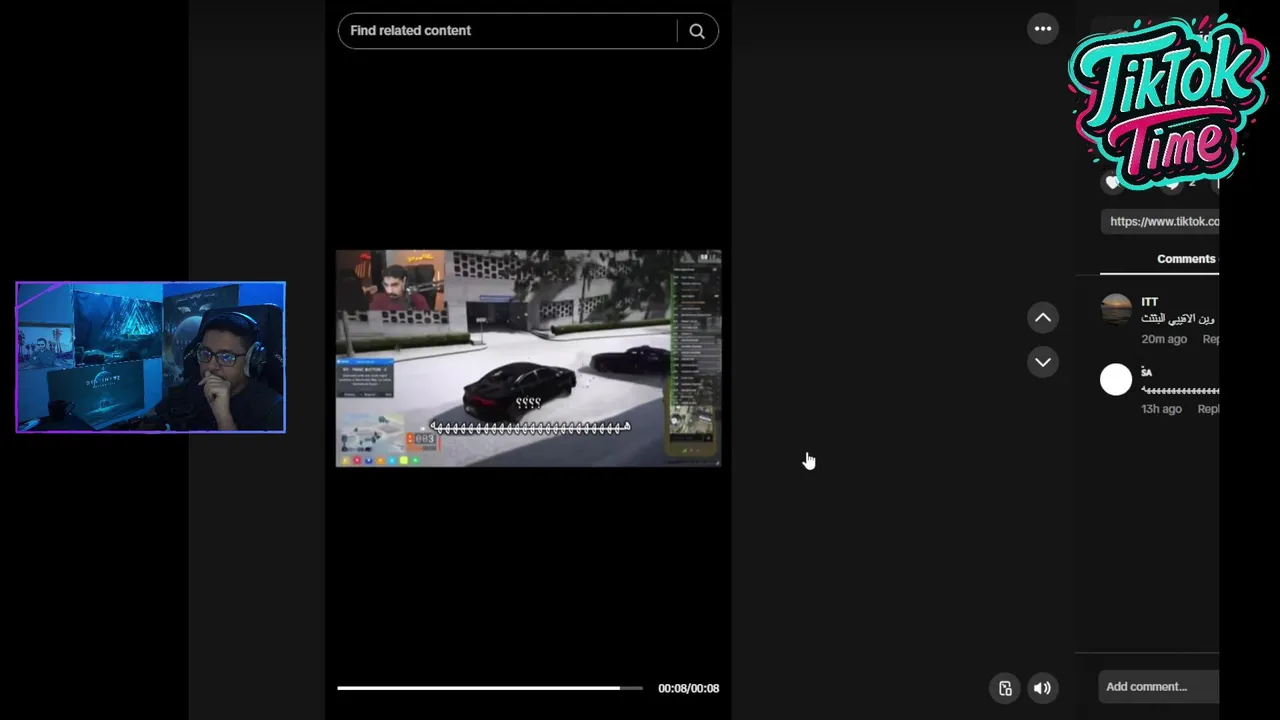Click the '13h ago' timestamp

1161,409
